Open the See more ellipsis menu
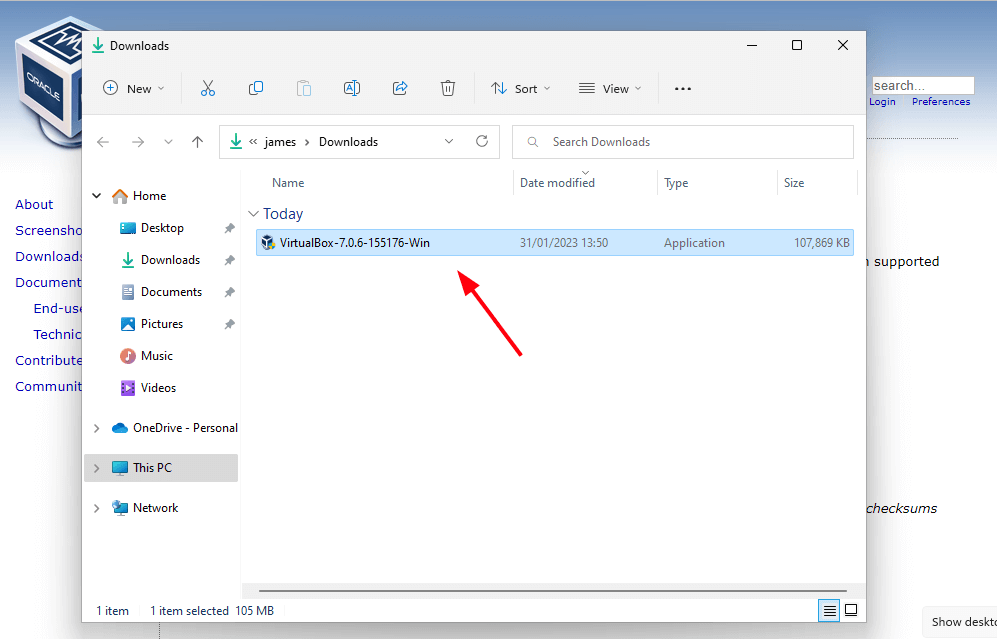The width and height of the screenshot is (997, 639). coord(683,89)
